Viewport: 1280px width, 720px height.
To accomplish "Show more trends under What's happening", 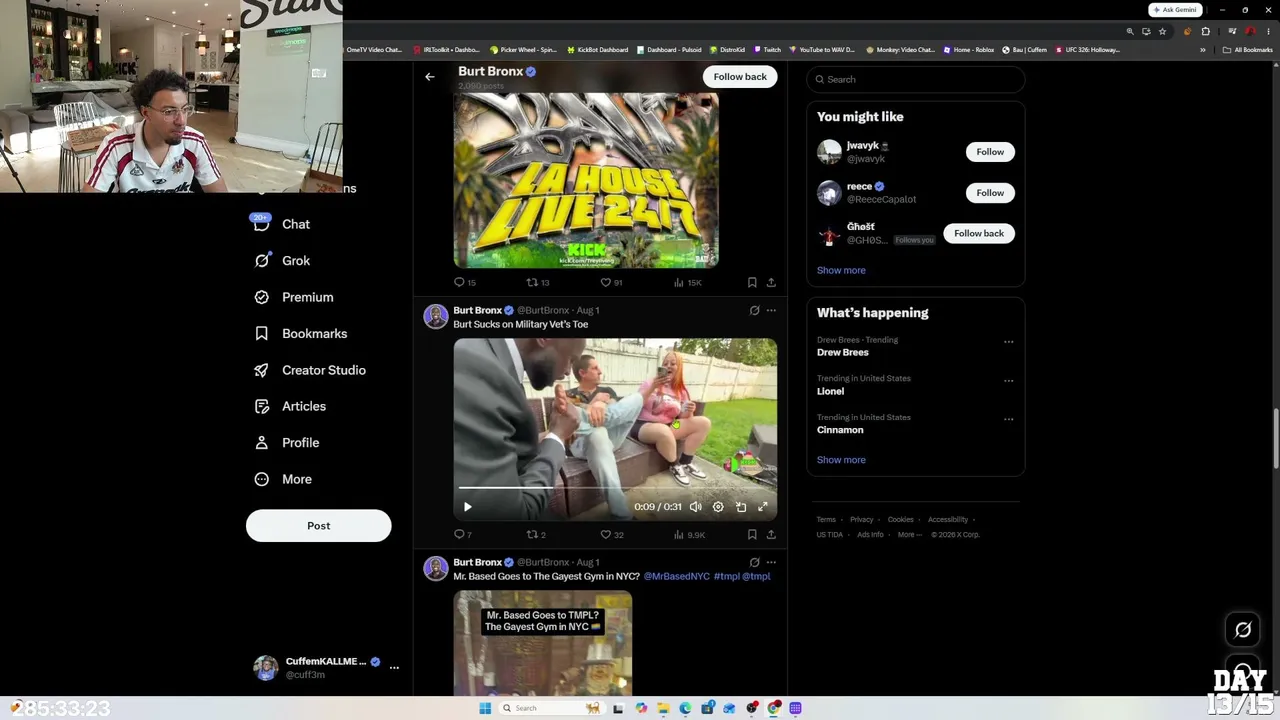I will point(841,460).
